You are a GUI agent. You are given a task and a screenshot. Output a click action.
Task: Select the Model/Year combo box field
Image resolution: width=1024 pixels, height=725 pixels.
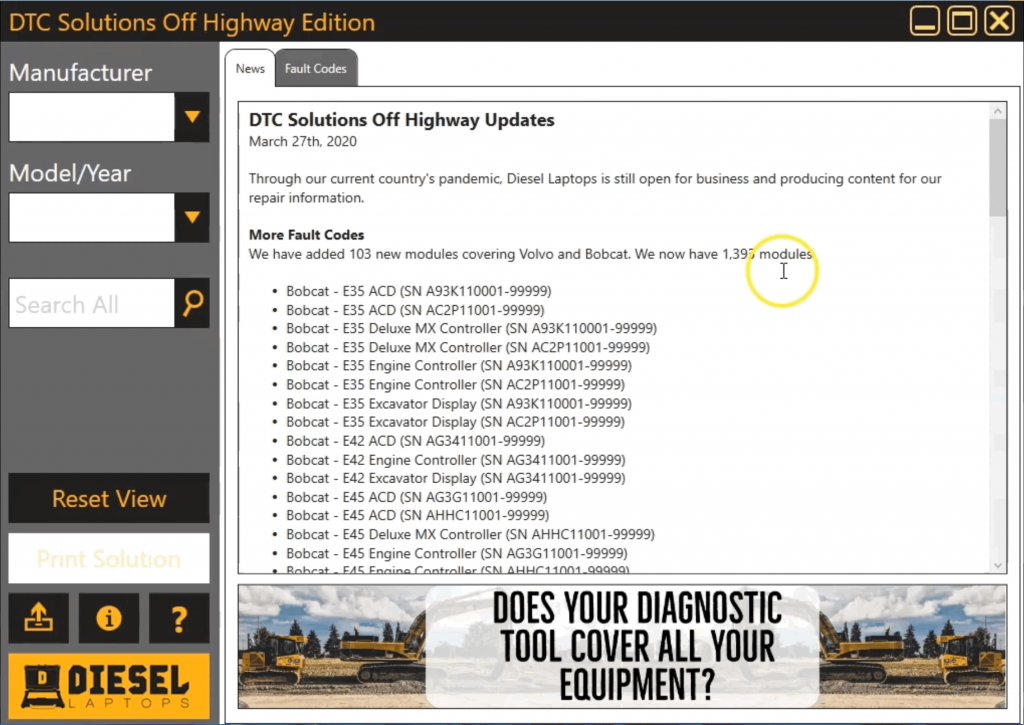[x=92, y=218]
